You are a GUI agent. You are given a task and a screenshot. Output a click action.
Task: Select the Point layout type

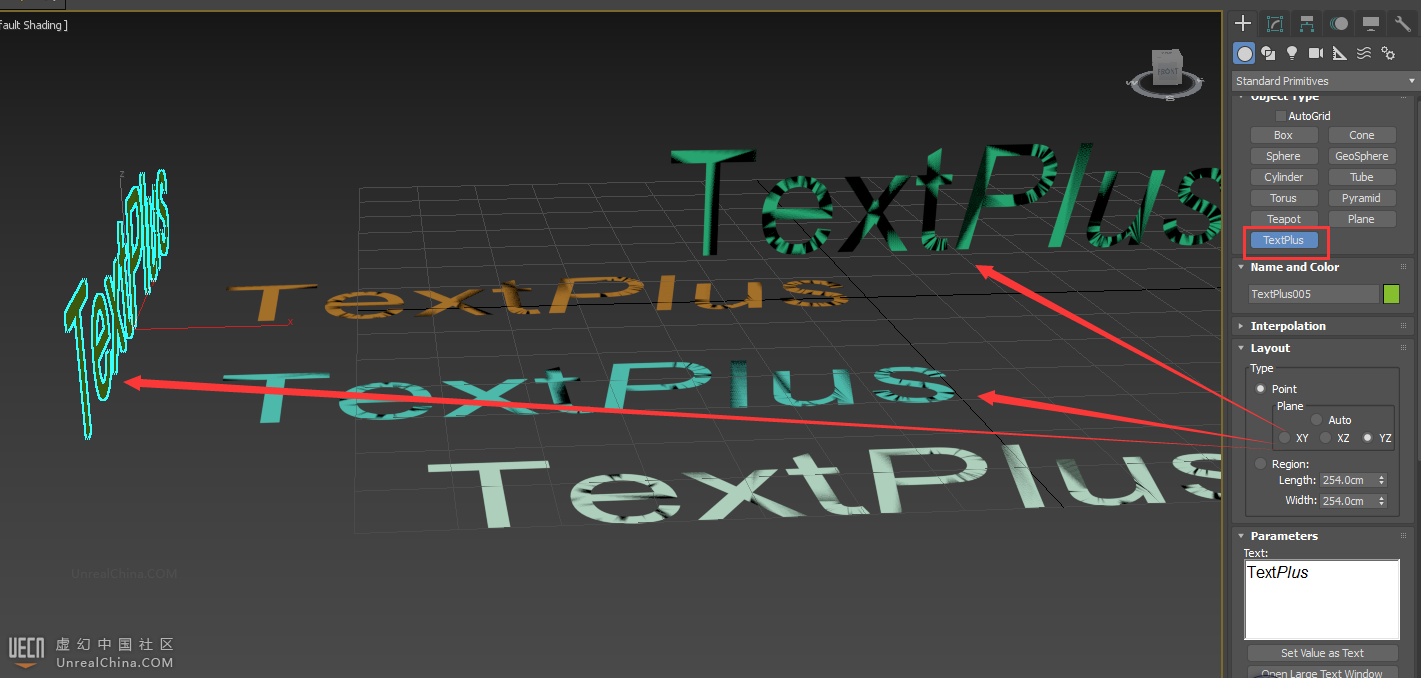tap(1261, 389)
